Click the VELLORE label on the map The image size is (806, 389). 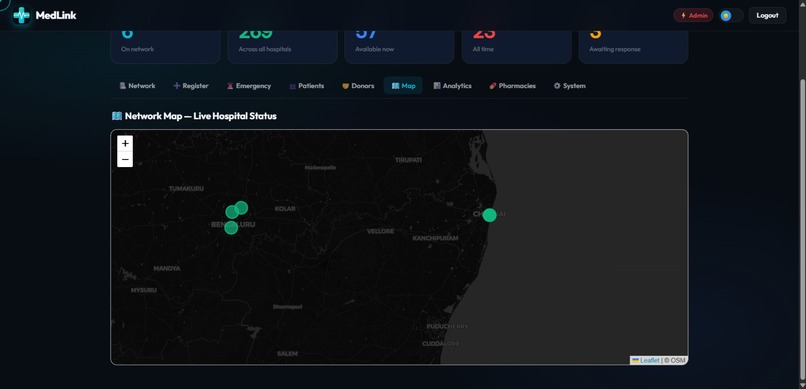380,231
